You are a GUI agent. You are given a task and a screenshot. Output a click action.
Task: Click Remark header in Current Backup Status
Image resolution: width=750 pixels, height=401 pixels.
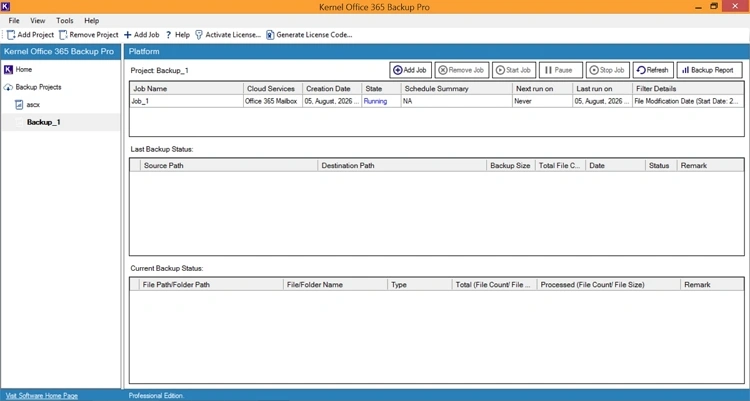tap(712, 285)
